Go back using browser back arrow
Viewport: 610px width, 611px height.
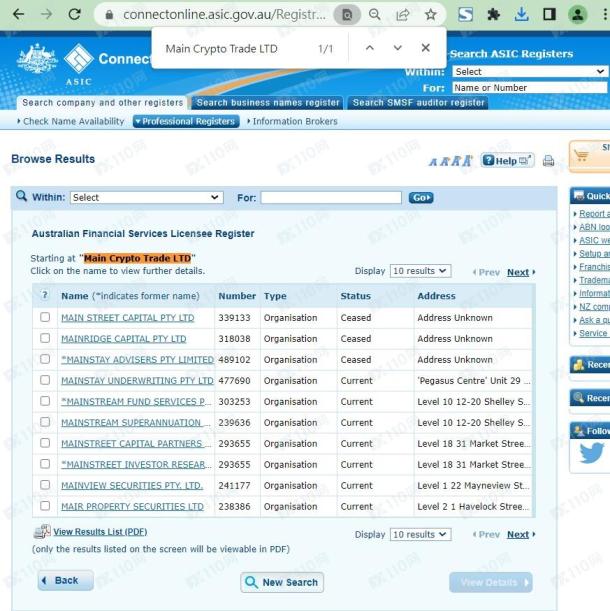point(18,15)
